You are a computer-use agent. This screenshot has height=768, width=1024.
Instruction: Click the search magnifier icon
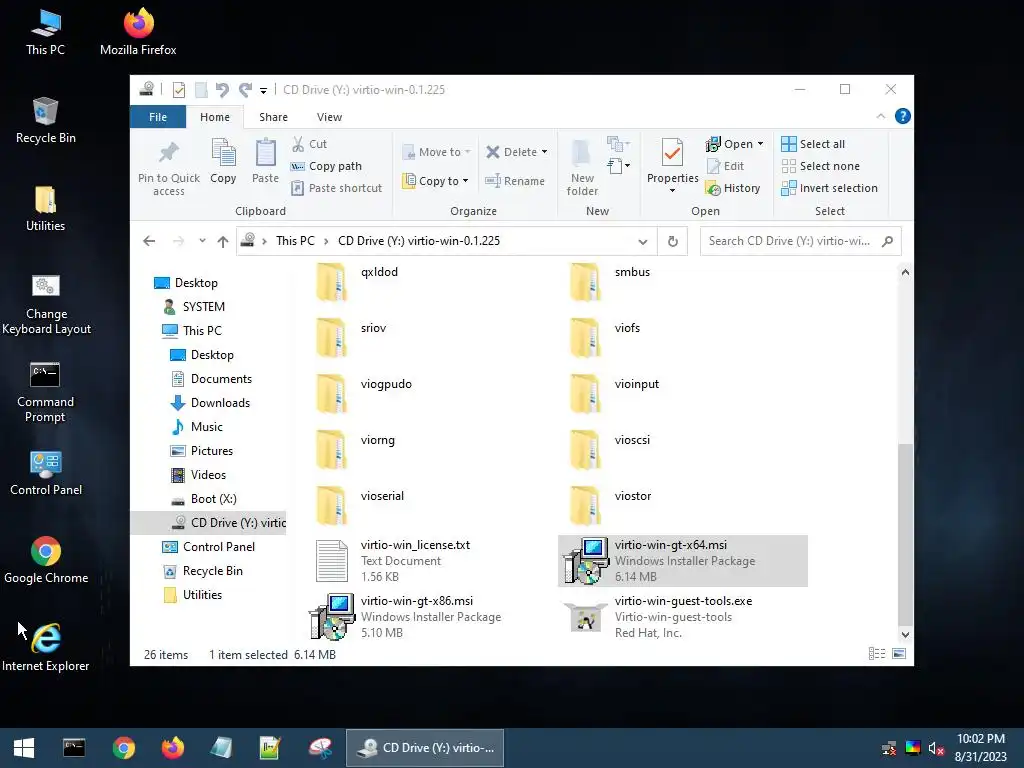tap(887, 241)
